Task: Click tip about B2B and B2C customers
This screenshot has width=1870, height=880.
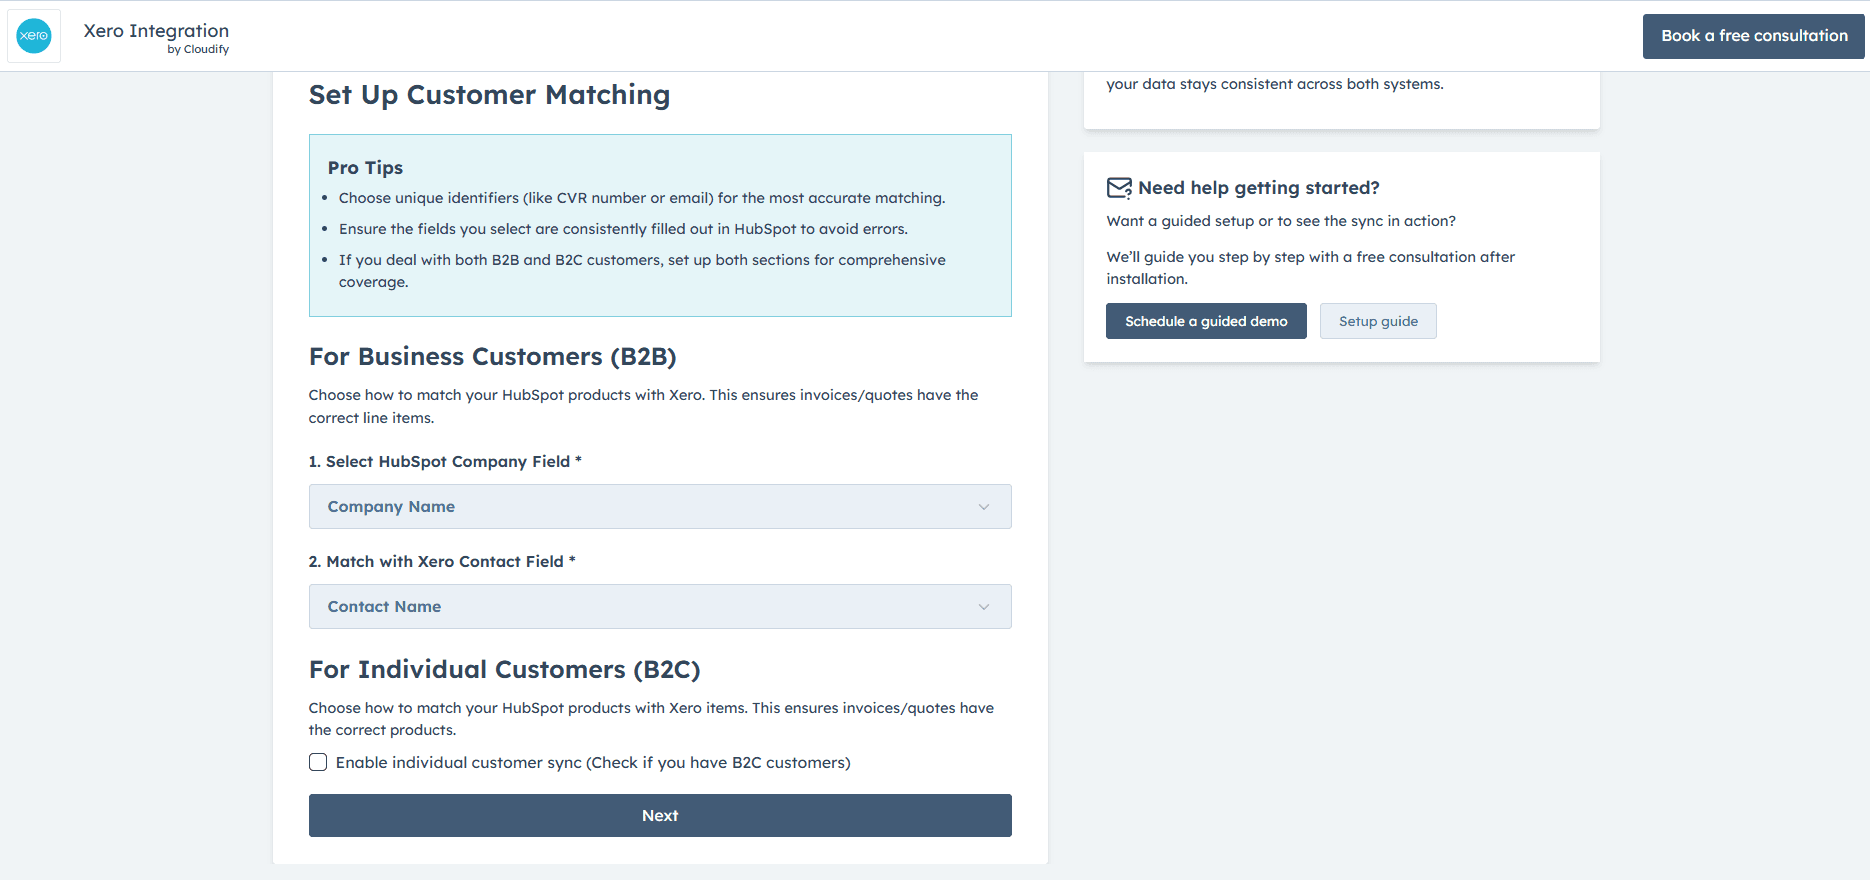Action: tap(642, 271)
